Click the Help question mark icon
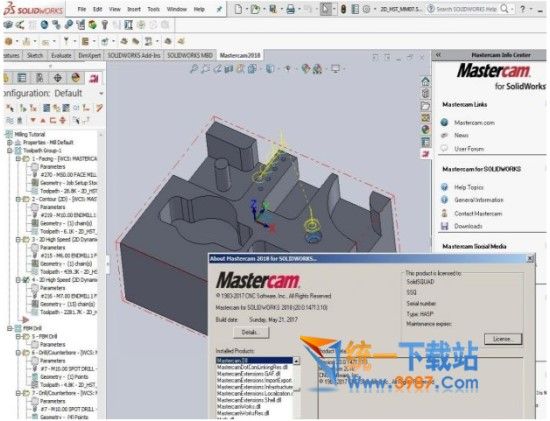 coord(523,9)
